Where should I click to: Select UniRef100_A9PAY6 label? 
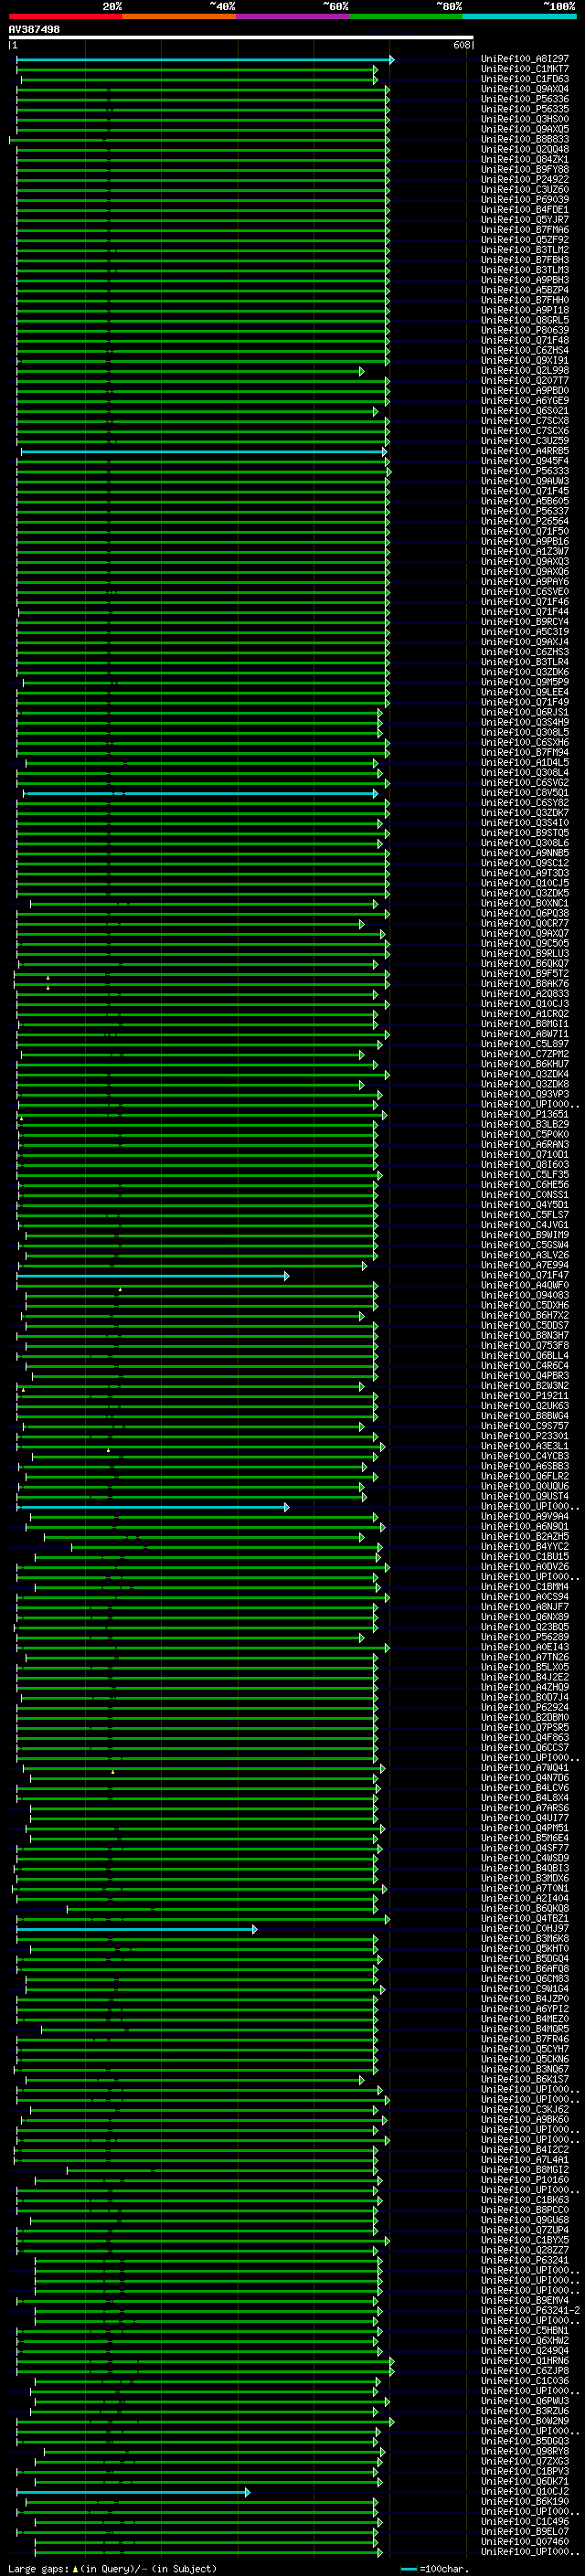[x=525, y=583]
